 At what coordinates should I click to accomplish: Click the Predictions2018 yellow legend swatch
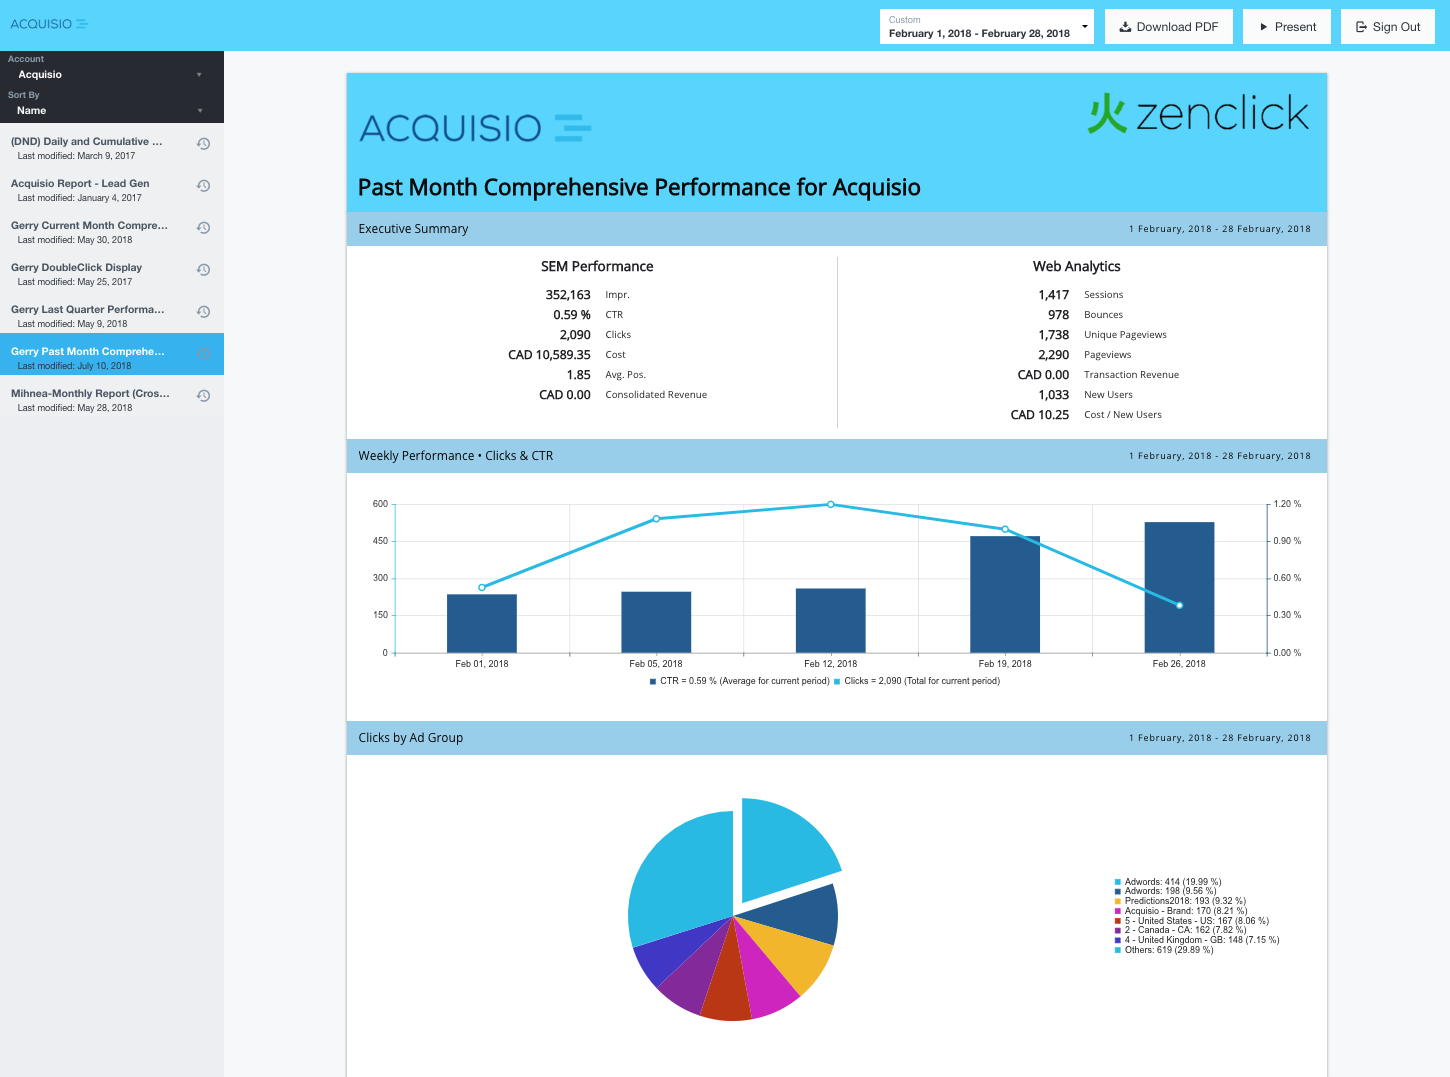1118,901
